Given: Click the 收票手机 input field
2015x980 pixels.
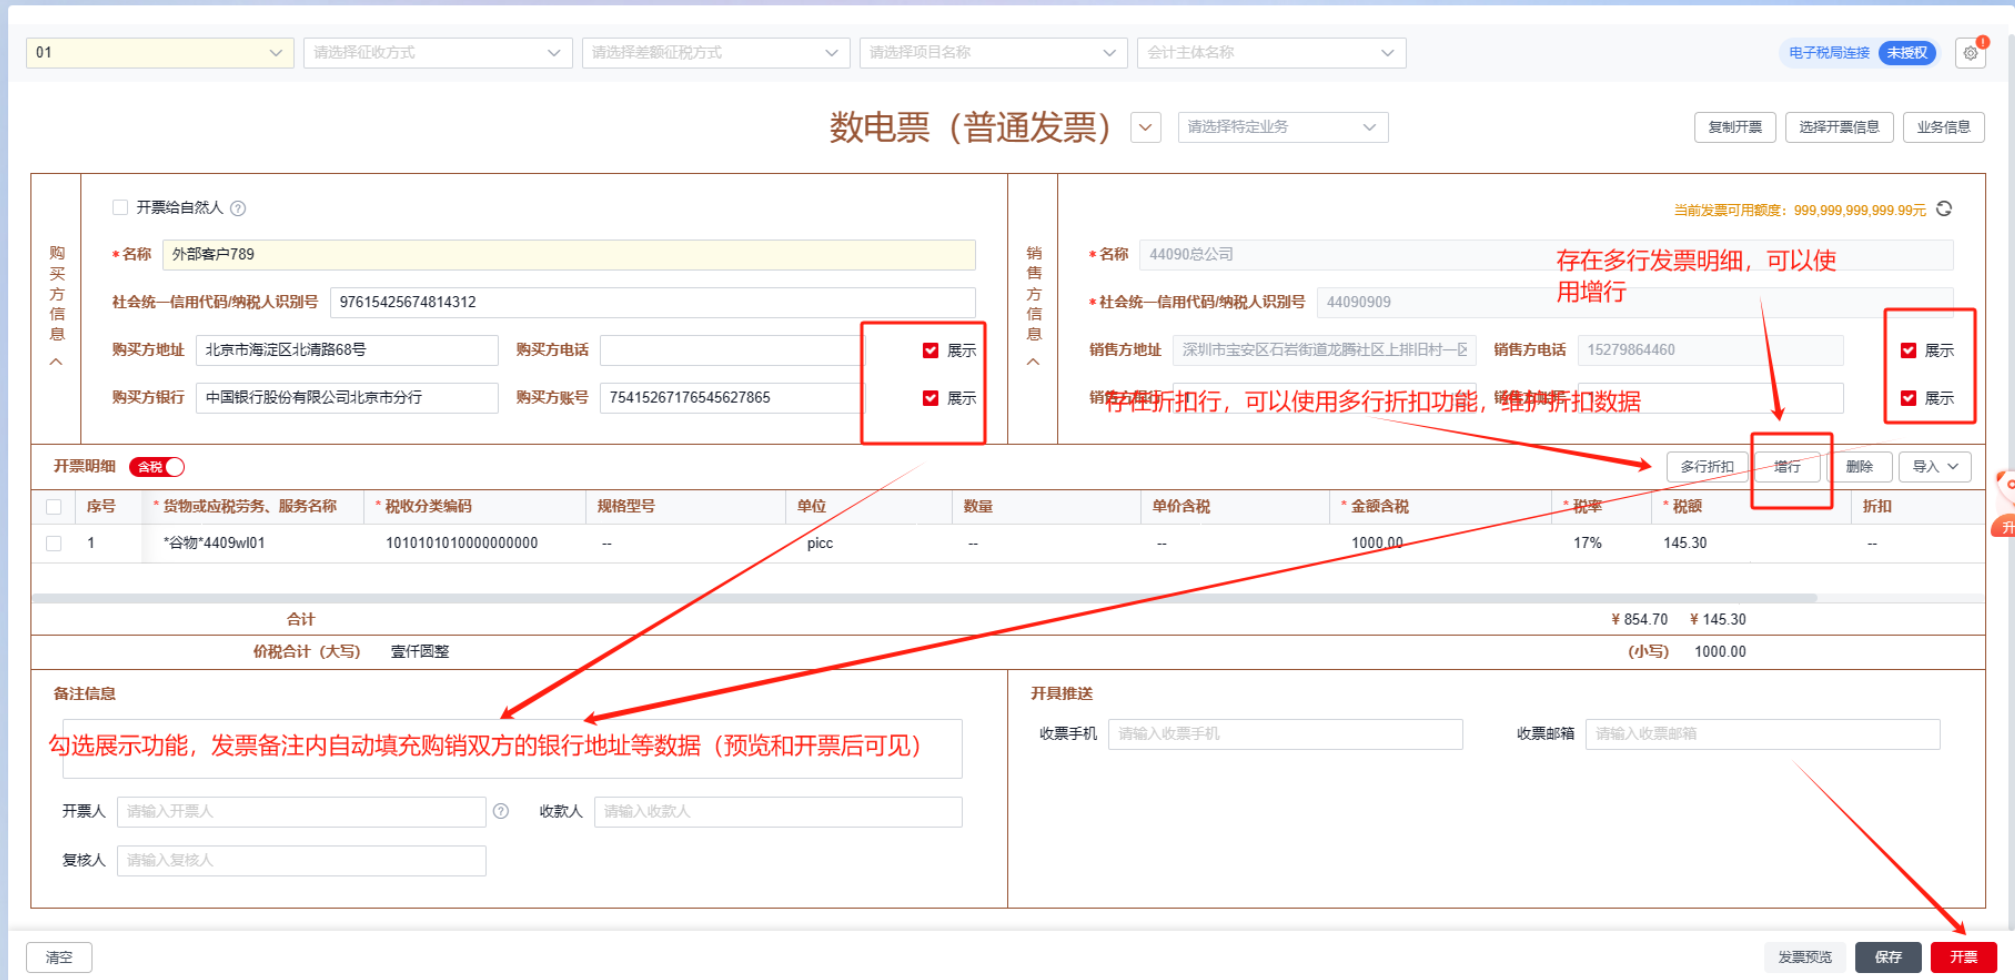Looking at the screenshot, I should (x=1284, y=734).
